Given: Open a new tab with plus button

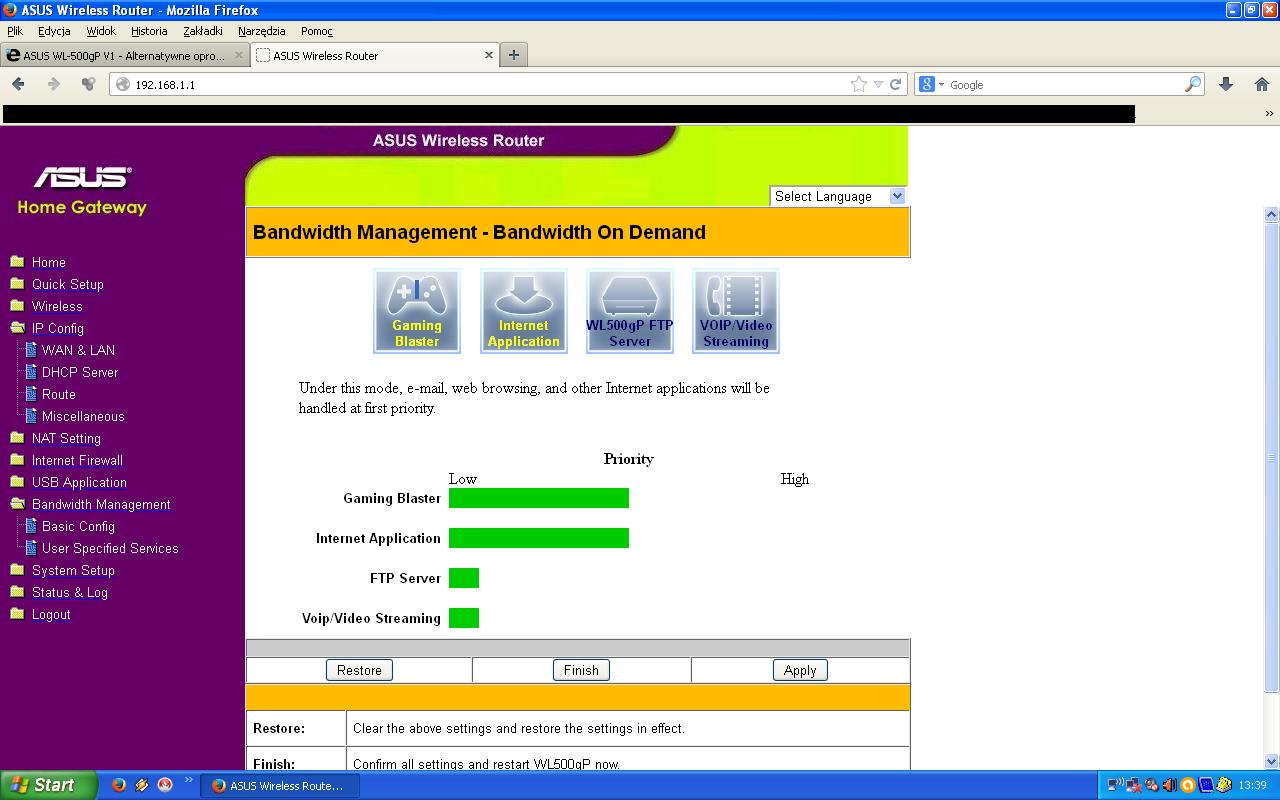Looking at the screenshot, I should click(x=513, y=55).
